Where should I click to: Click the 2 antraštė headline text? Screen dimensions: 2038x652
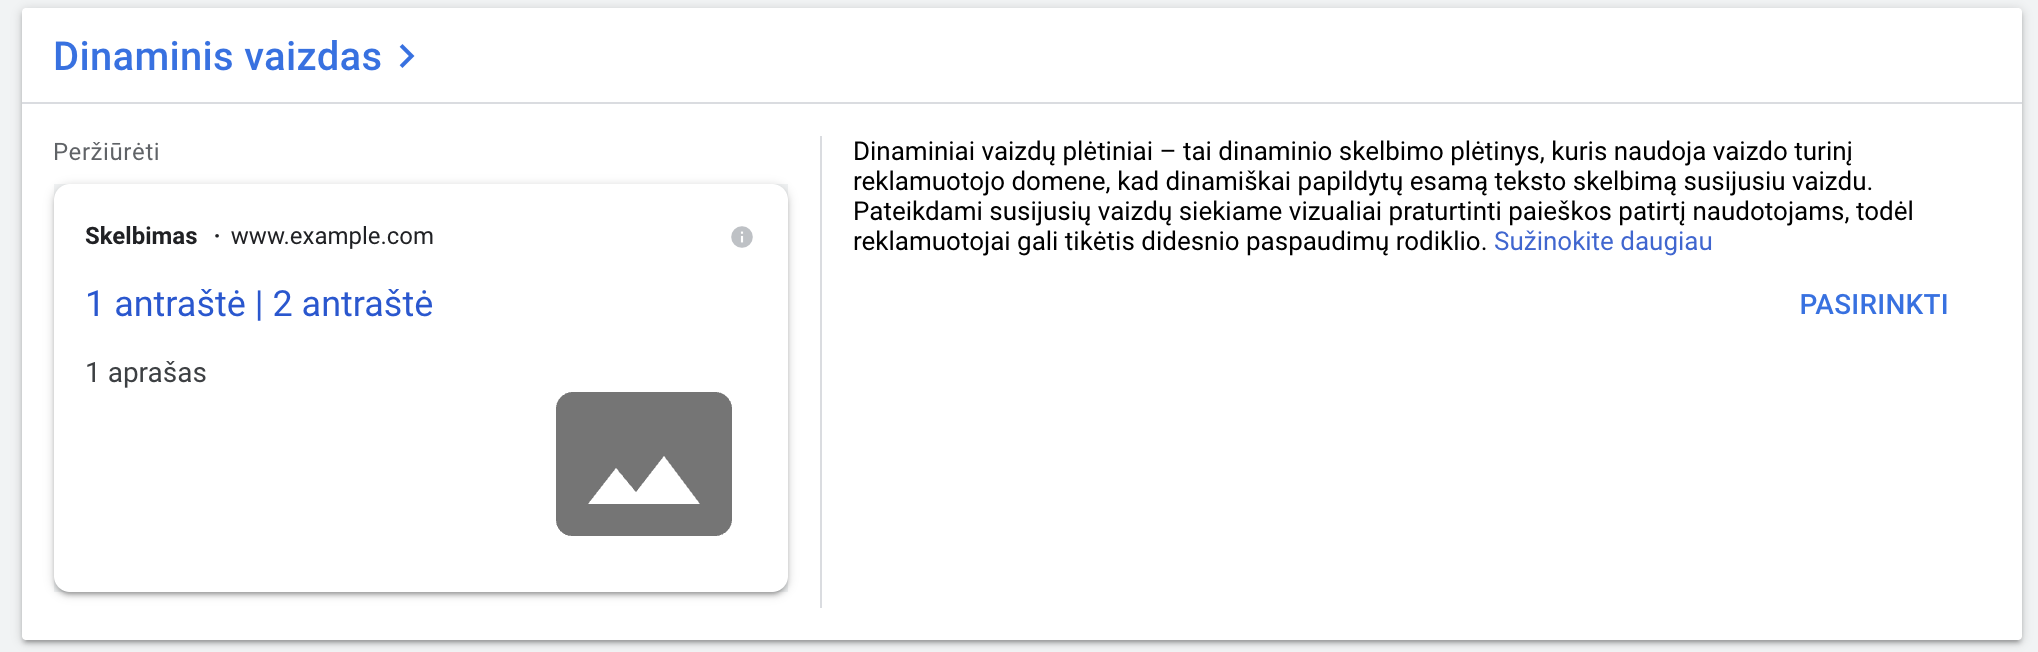coord(353,304)
